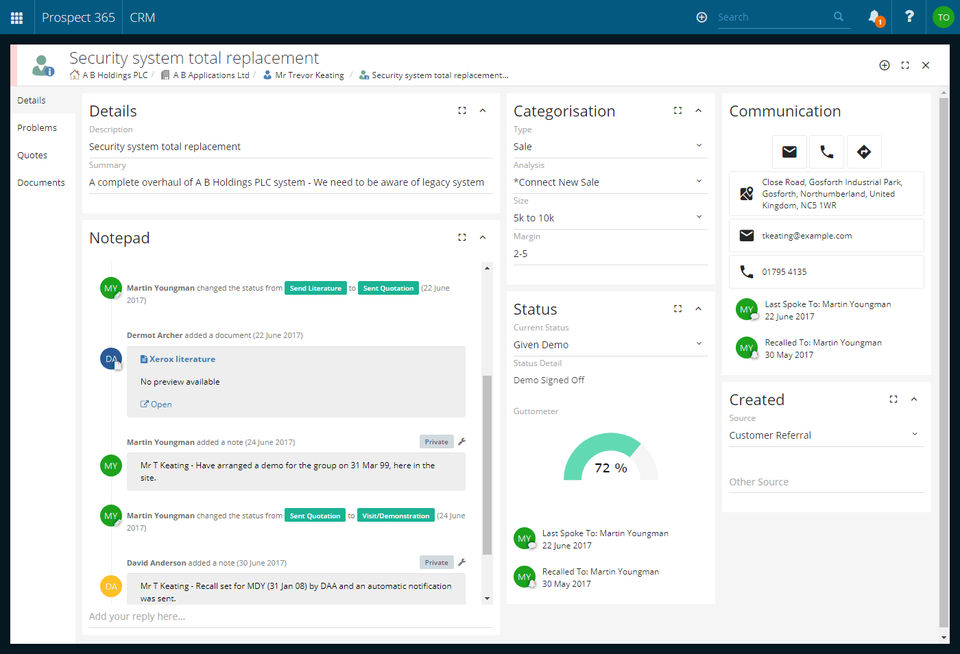Open the help question mark

click(909, 17)
